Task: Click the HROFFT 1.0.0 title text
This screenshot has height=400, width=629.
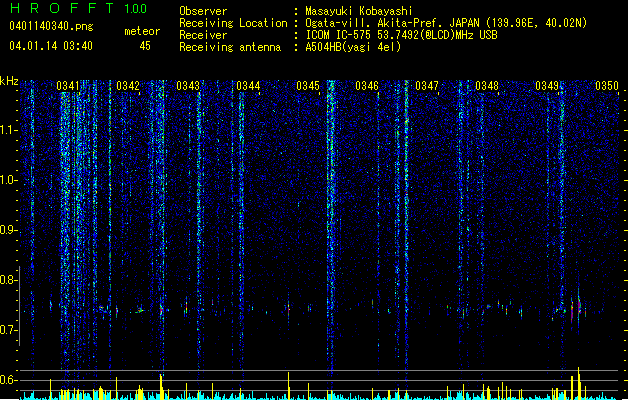Action: pos(79,8)
